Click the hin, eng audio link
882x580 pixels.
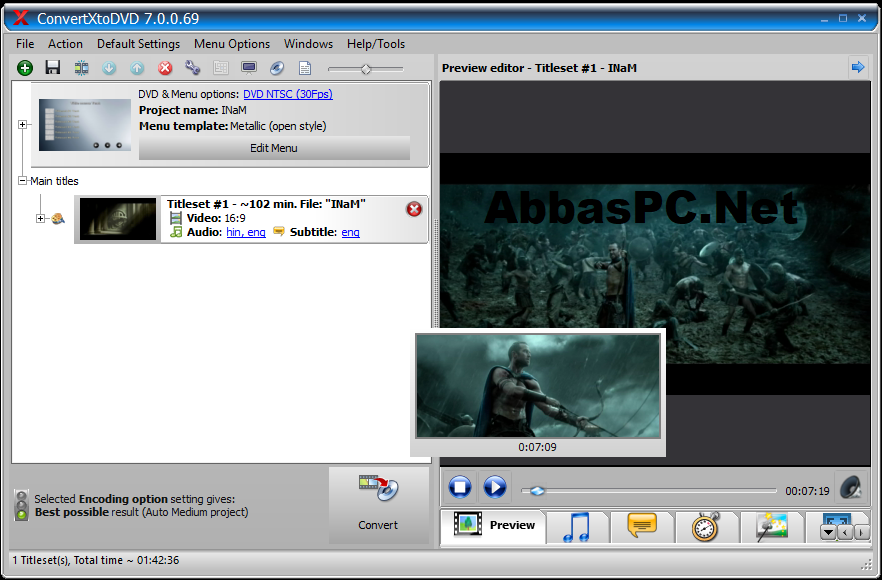pyautogui.click(x=246, y=232)
